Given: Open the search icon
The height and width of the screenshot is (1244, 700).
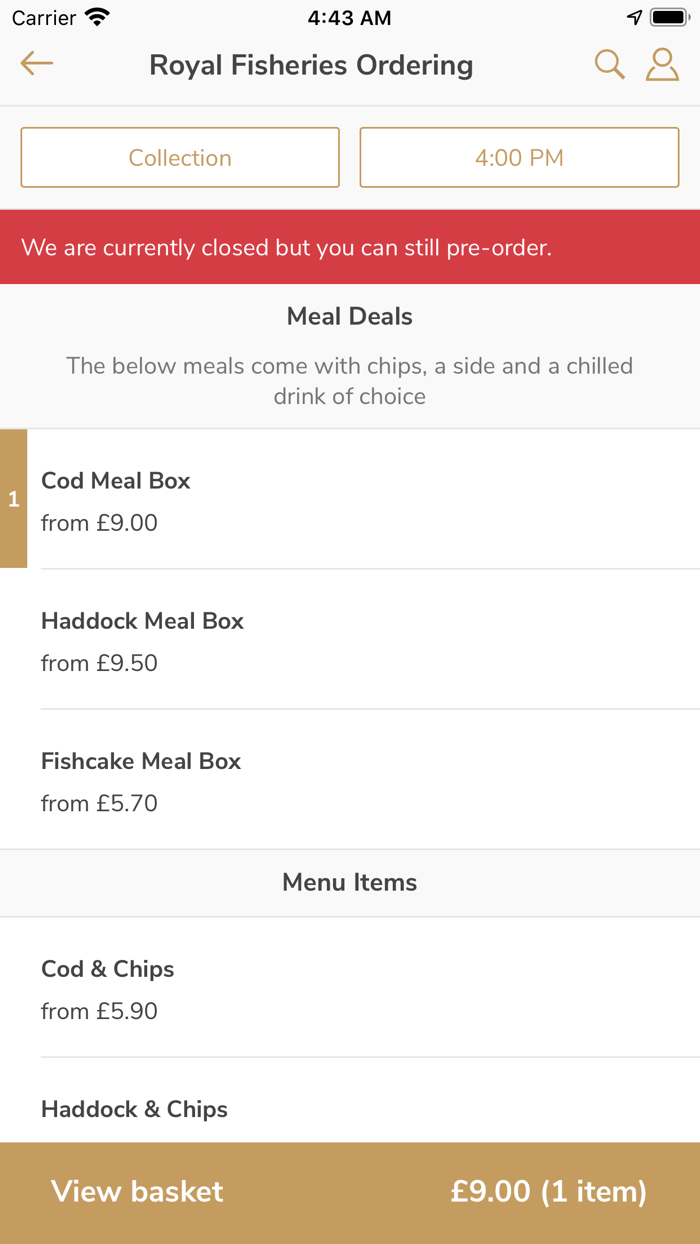Looking at the screenshot, I should click(609, 64).
